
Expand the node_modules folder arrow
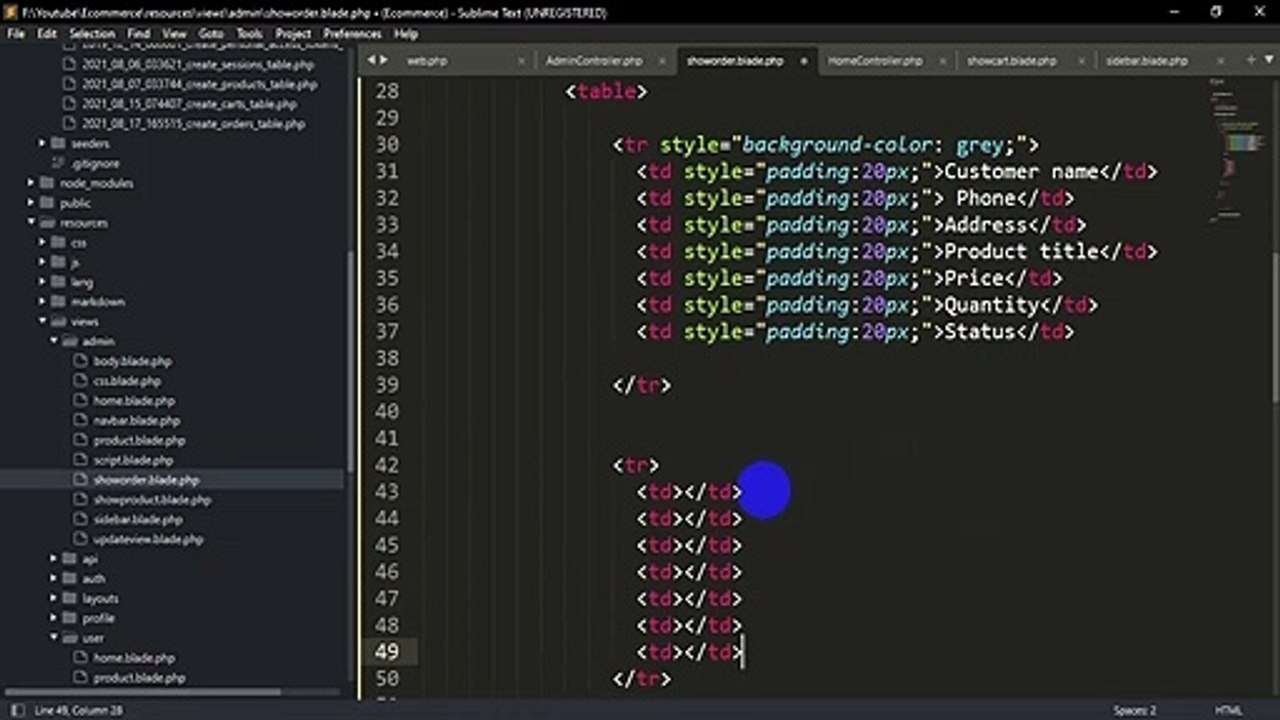[30, 183]
